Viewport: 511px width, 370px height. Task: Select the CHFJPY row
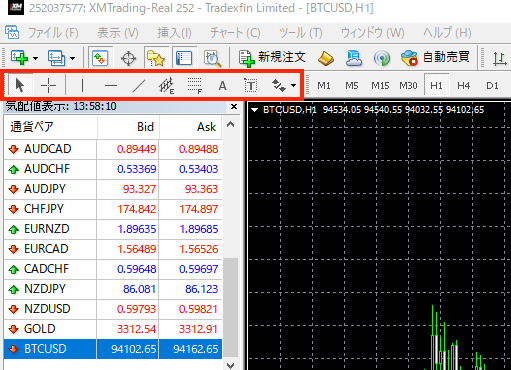(x=113, y=209)
